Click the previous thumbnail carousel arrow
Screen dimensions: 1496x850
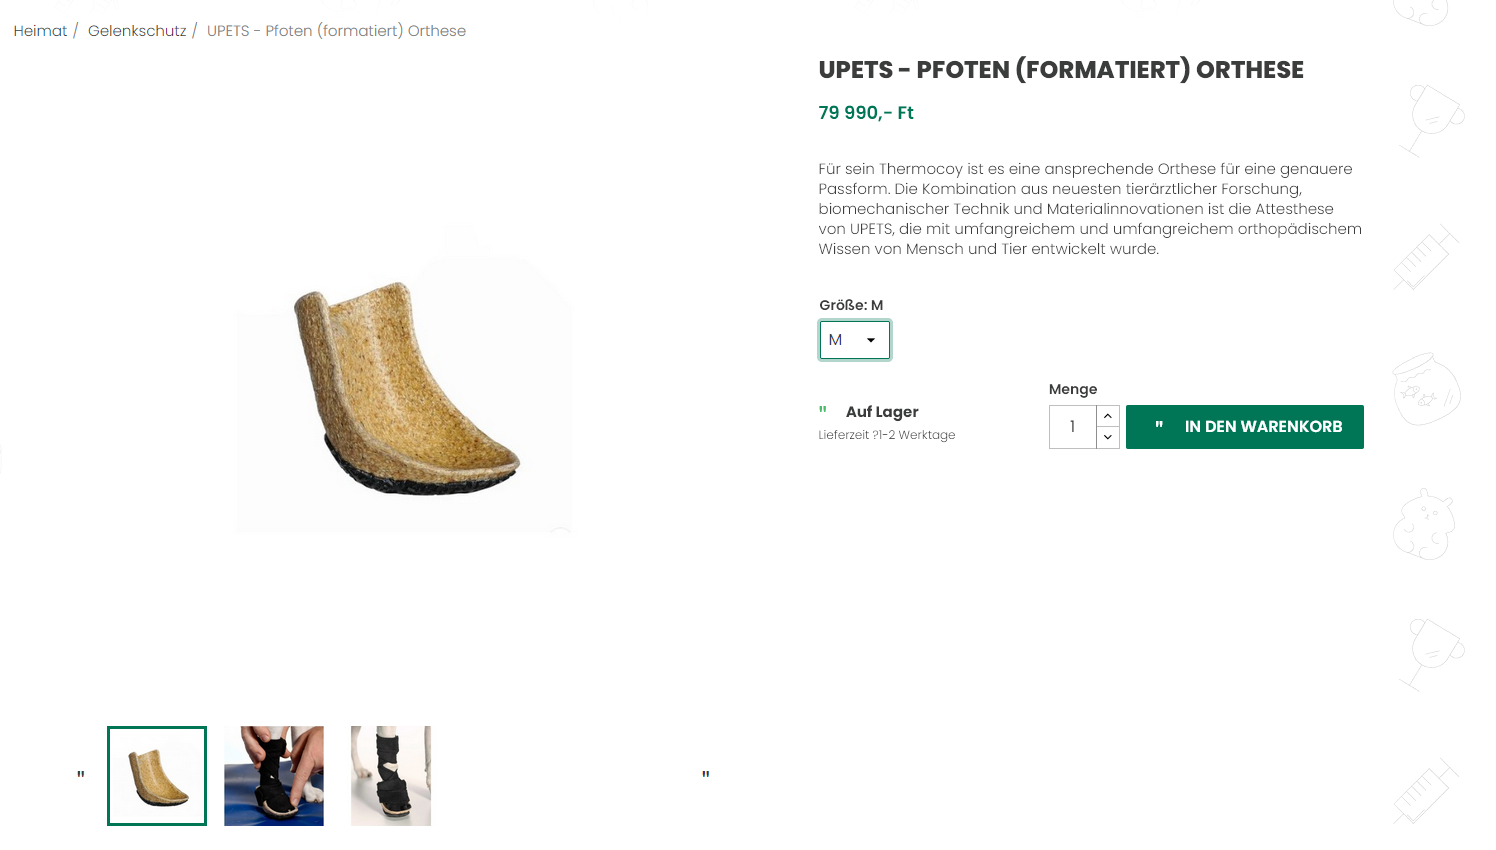click(x=81, y=775)
